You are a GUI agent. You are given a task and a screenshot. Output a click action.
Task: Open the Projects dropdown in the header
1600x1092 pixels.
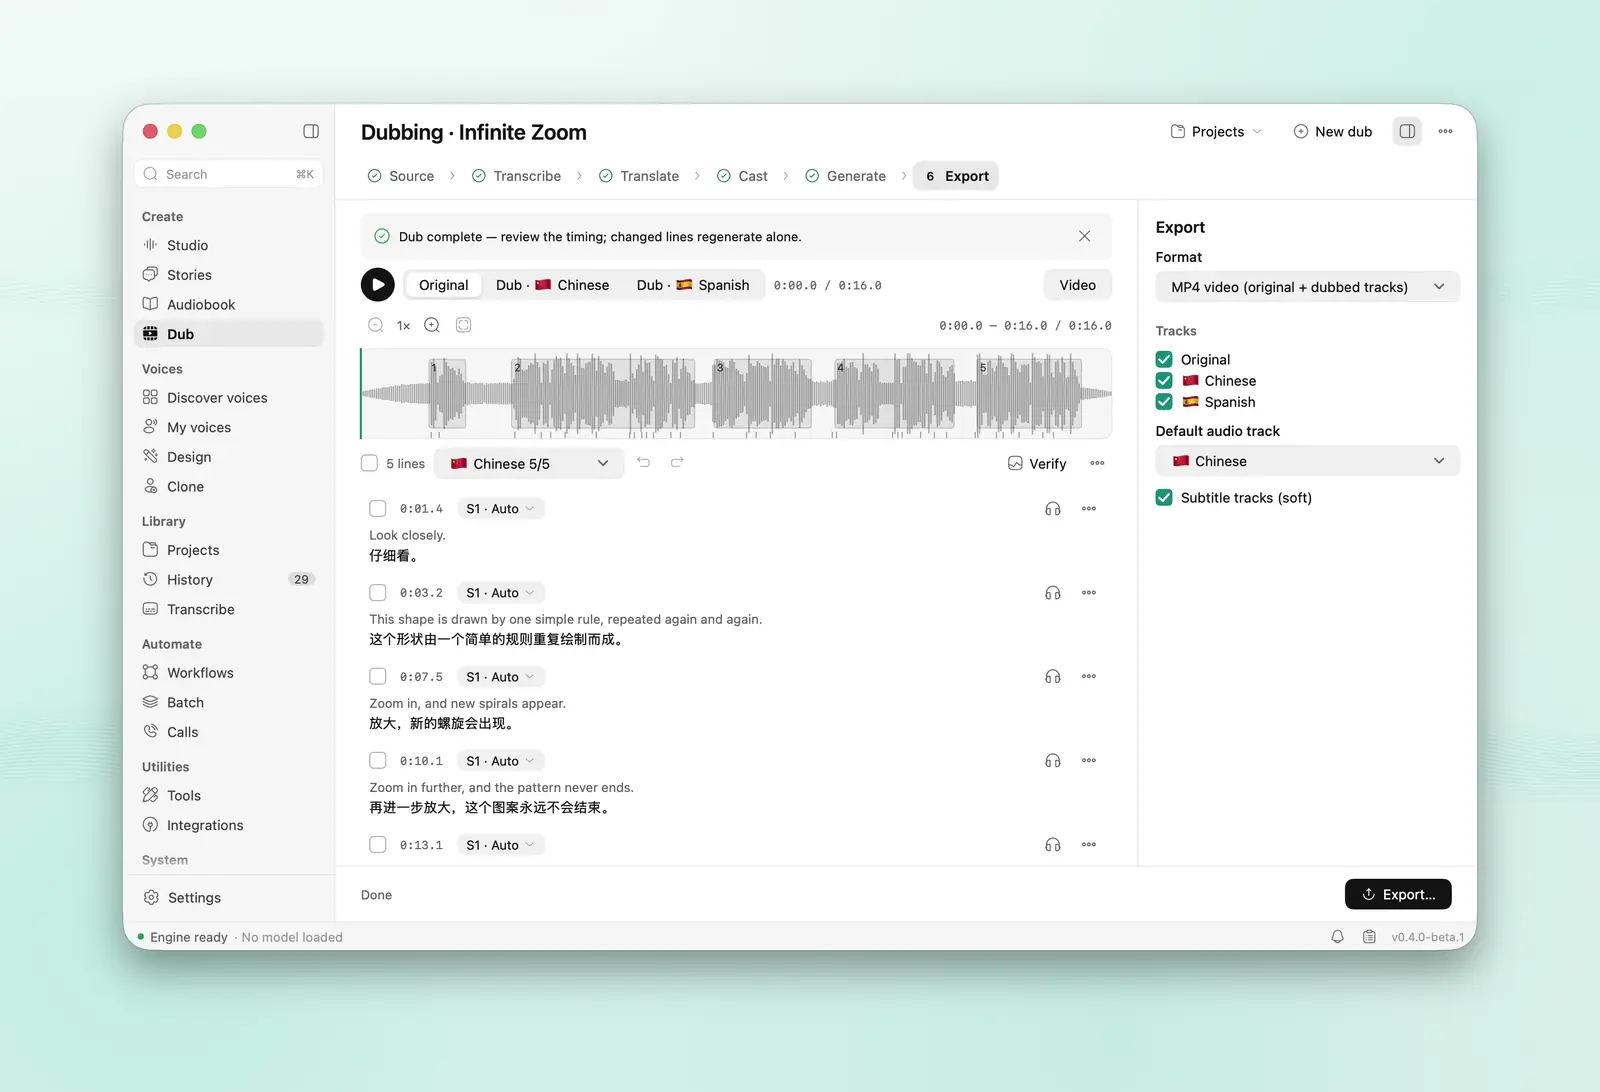pos(1216,131)
